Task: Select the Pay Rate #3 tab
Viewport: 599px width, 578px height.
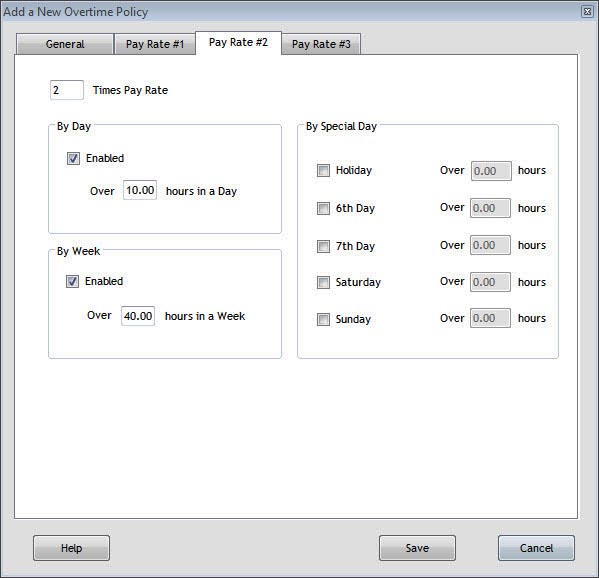Action: coord(321,44)
